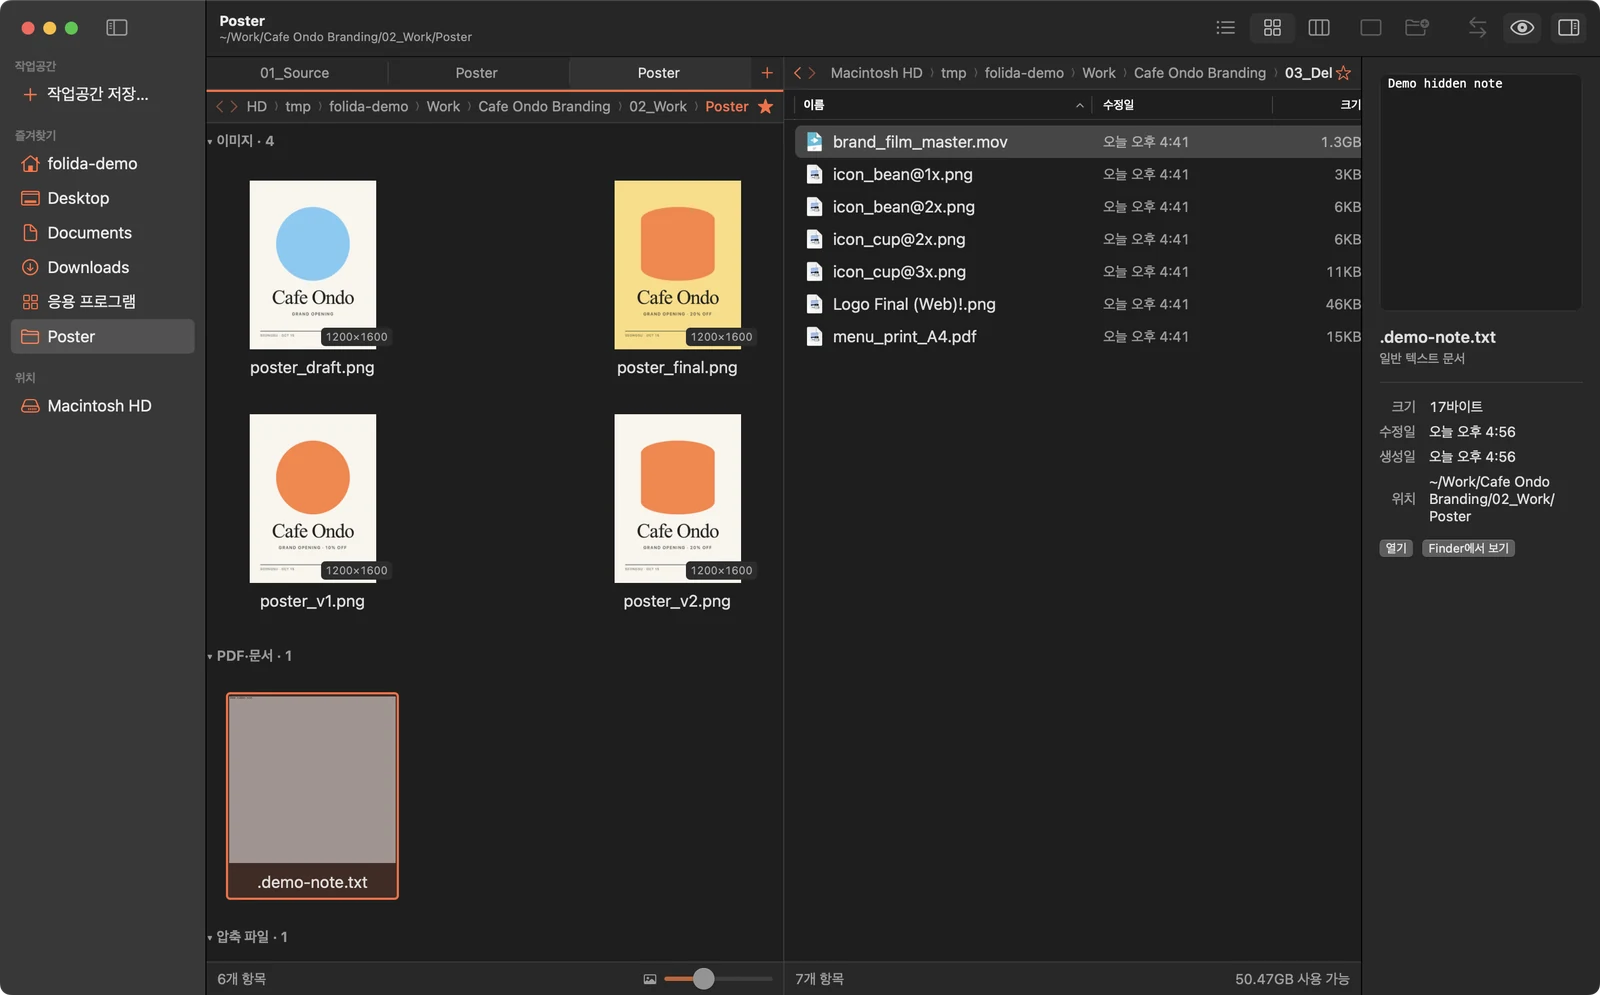Switch to the 01_Source tab
The image size is (1600, 995).
(x=296, y=73)
